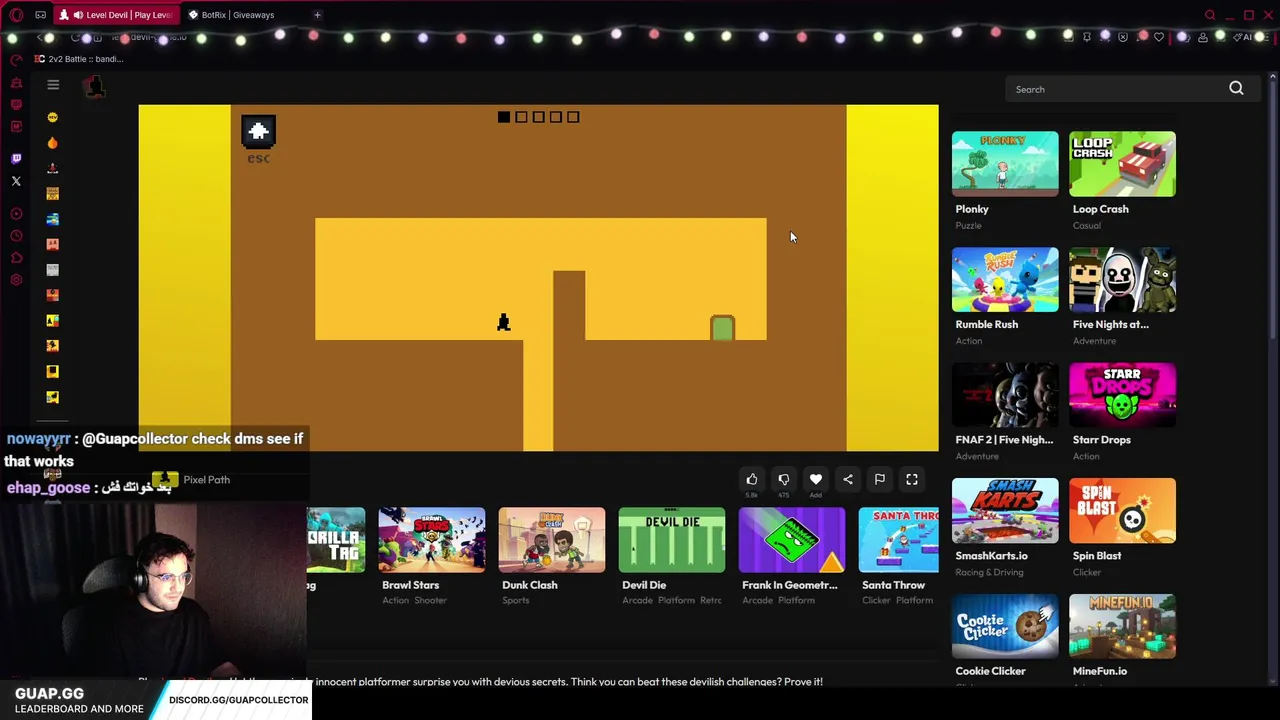Open the Spin Blast game thumbnail

pyautogui.click(x=1122, y=510)
